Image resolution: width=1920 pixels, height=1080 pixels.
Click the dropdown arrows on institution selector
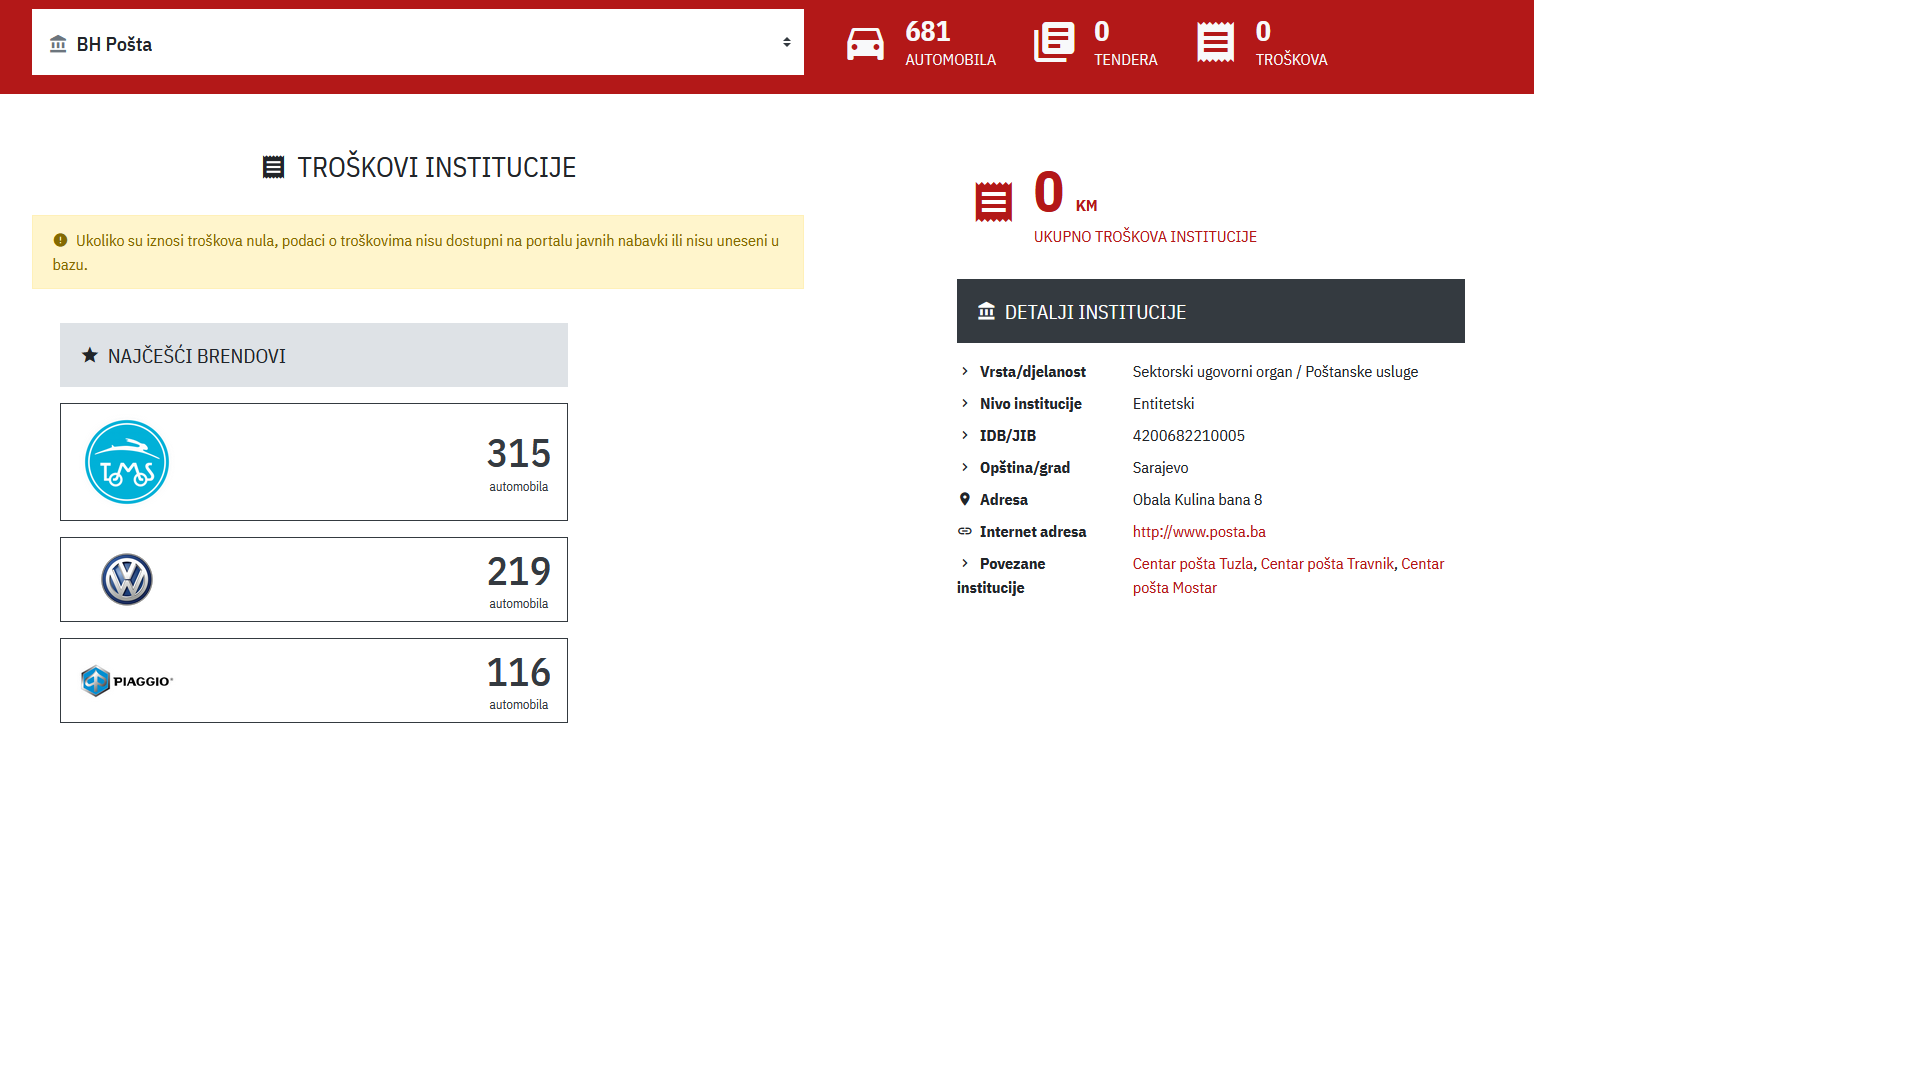(787, 42)
